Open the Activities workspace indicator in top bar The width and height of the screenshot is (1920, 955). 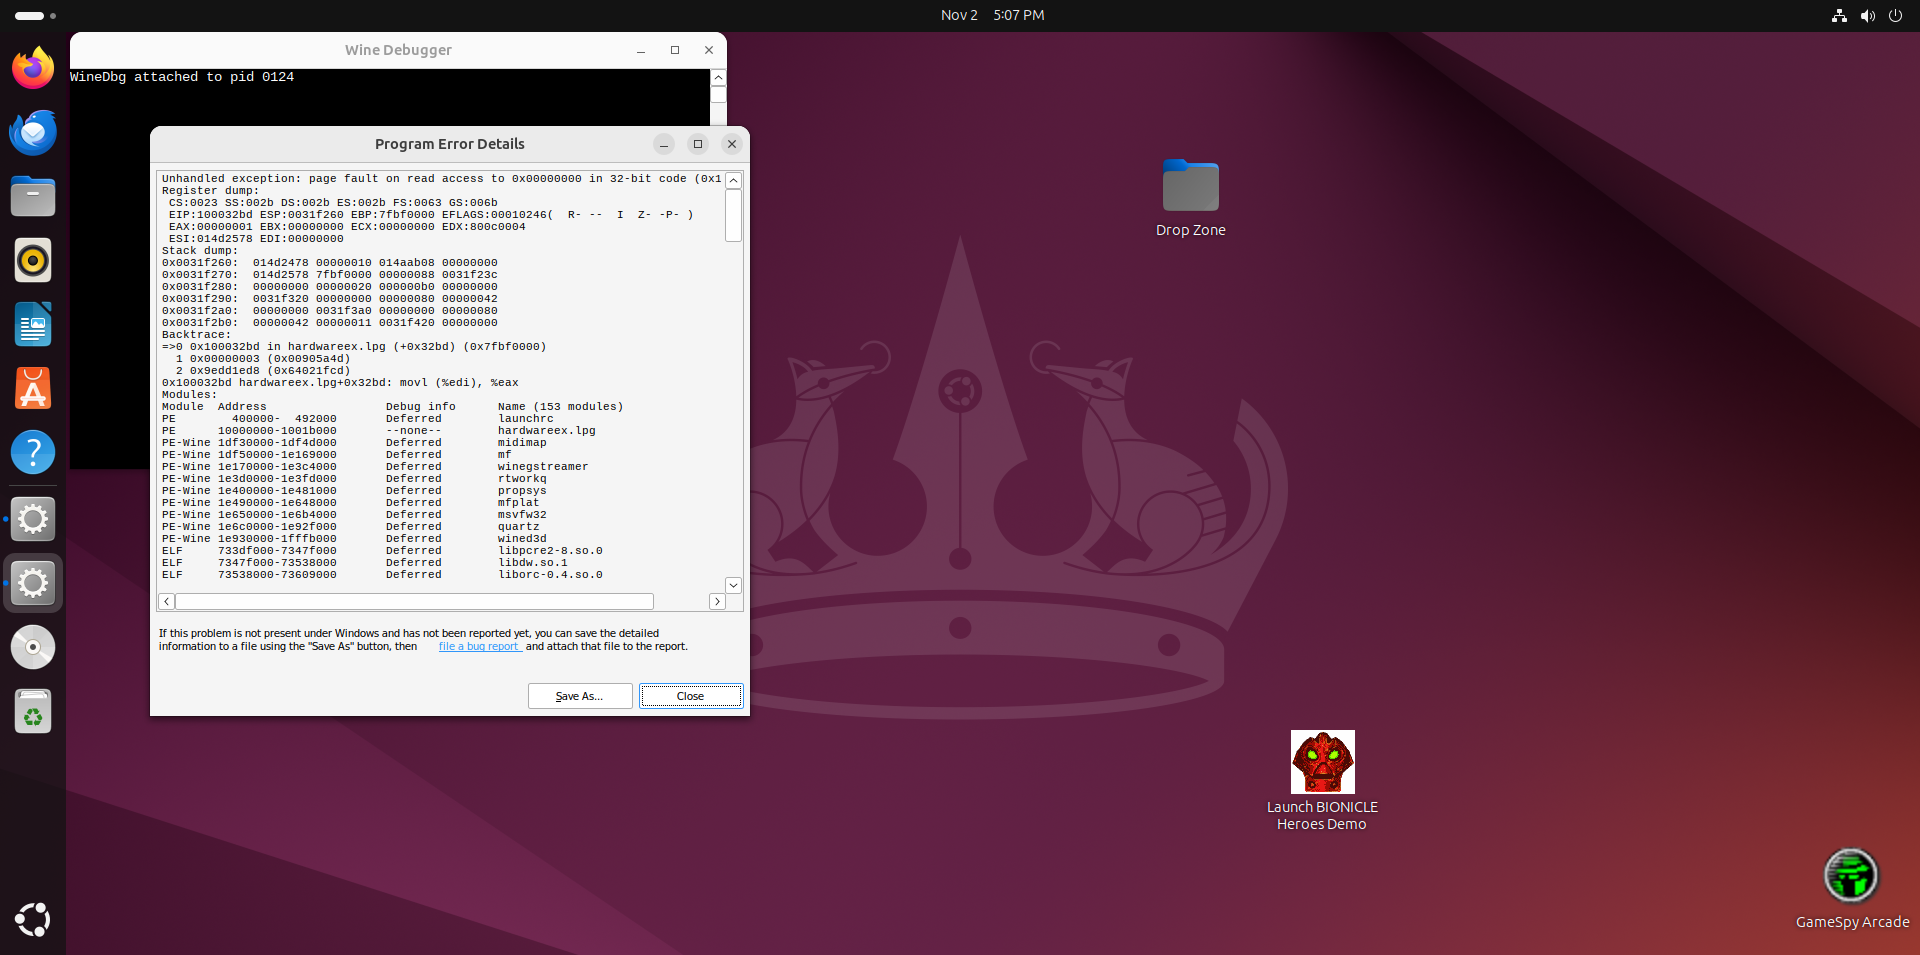pos(35,16)
